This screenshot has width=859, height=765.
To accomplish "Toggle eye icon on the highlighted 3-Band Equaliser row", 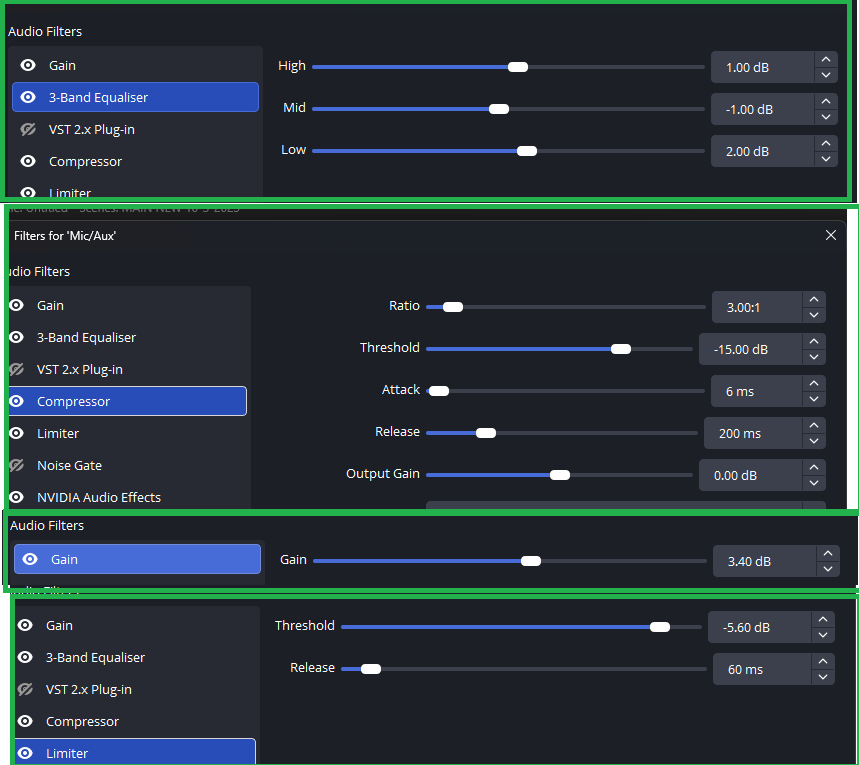I will click(x=28, y=97).
